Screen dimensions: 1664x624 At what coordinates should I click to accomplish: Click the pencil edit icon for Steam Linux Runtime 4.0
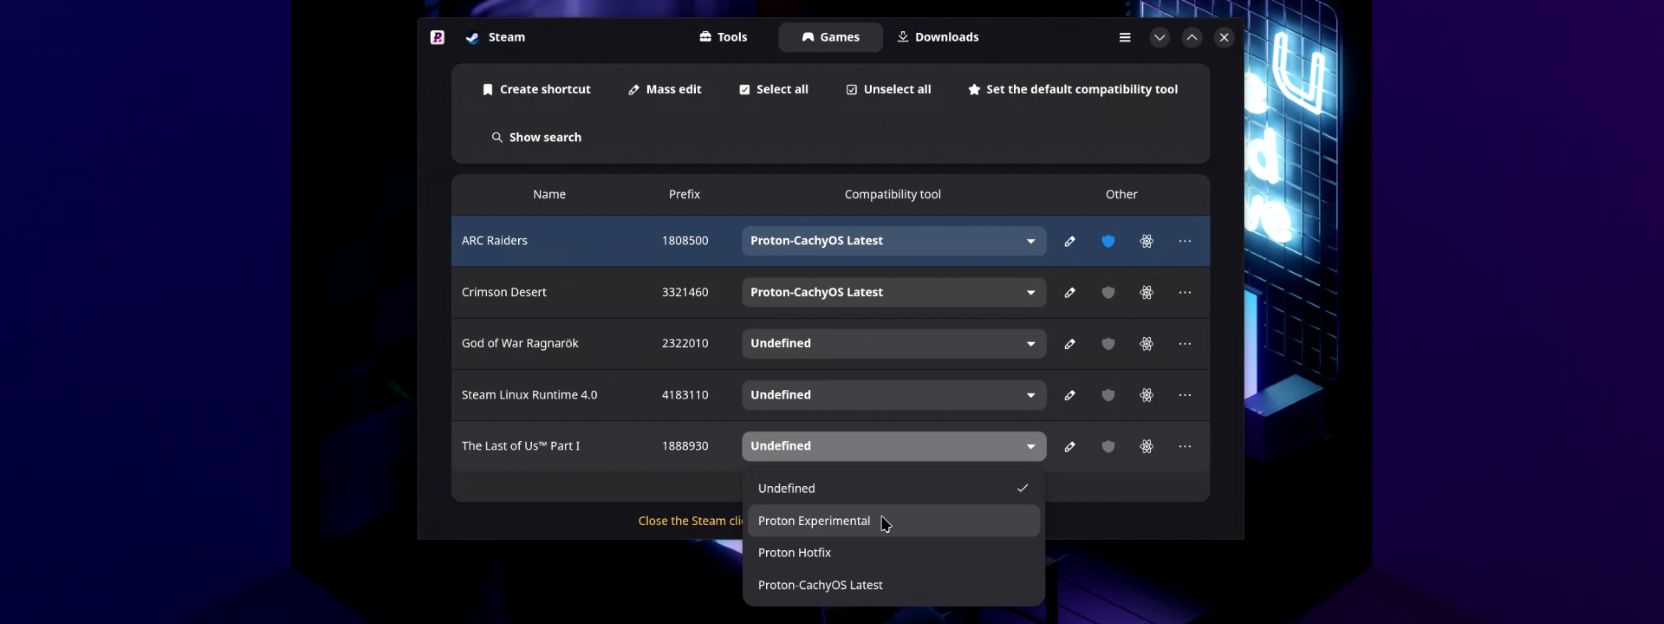1070,395
